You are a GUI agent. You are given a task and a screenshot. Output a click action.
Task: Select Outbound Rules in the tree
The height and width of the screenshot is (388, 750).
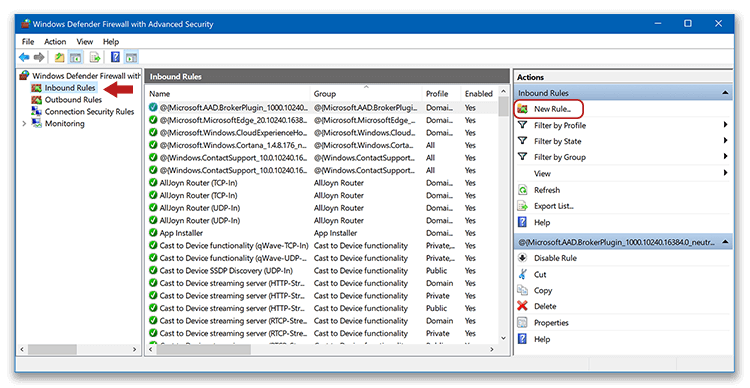(x=73, y=100)
